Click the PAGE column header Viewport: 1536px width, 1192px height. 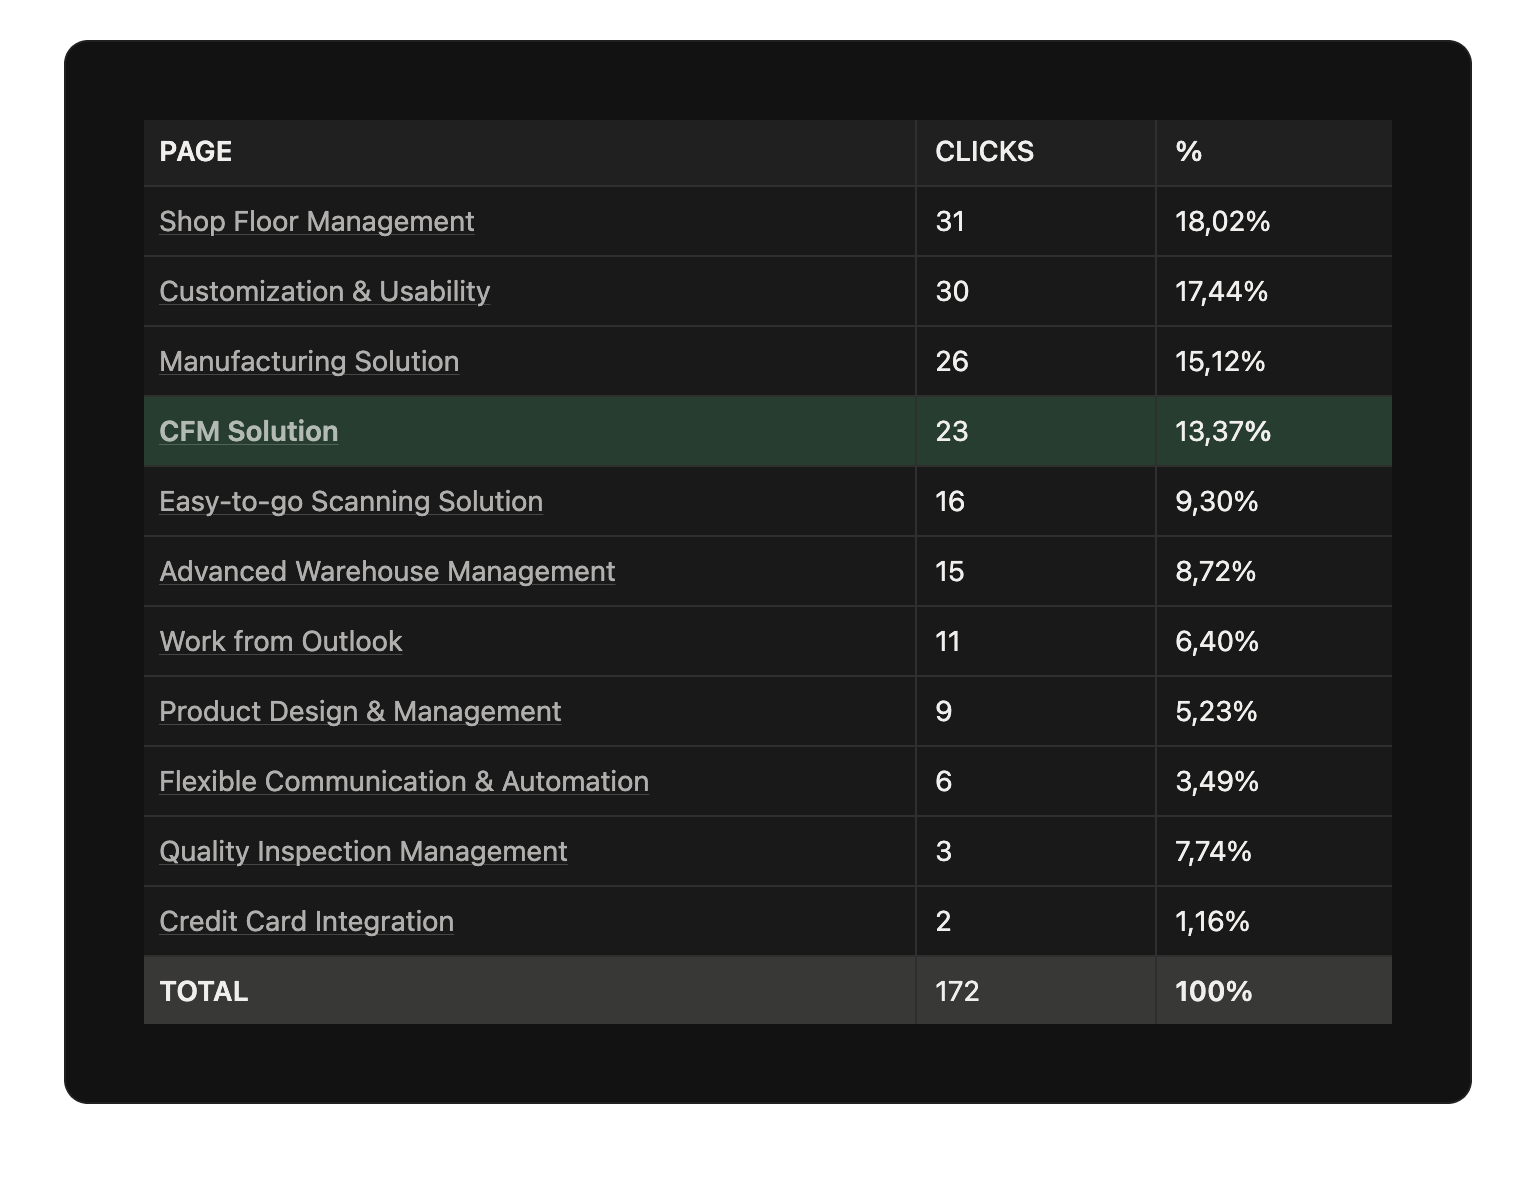tap(195, 152)
